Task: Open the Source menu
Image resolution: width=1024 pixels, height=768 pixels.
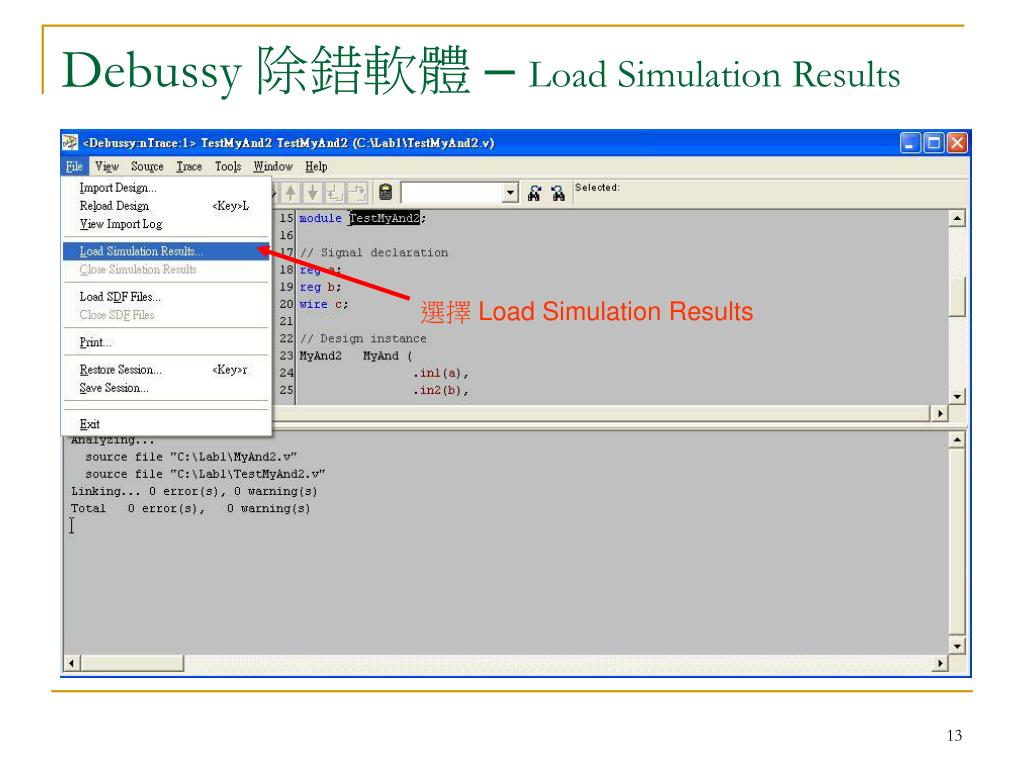Action: [x=147, y=167]
